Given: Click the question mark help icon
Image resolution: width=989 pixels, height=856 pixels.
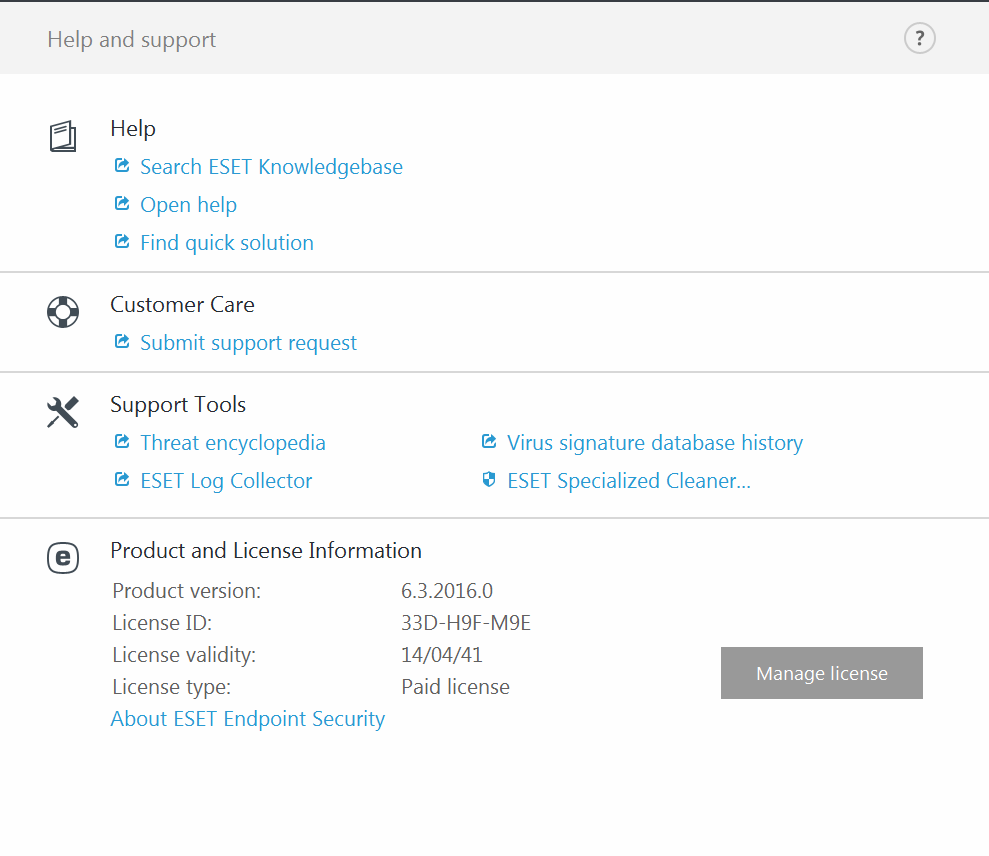Looking at the screenshot, I should click(x=919, y=39).
